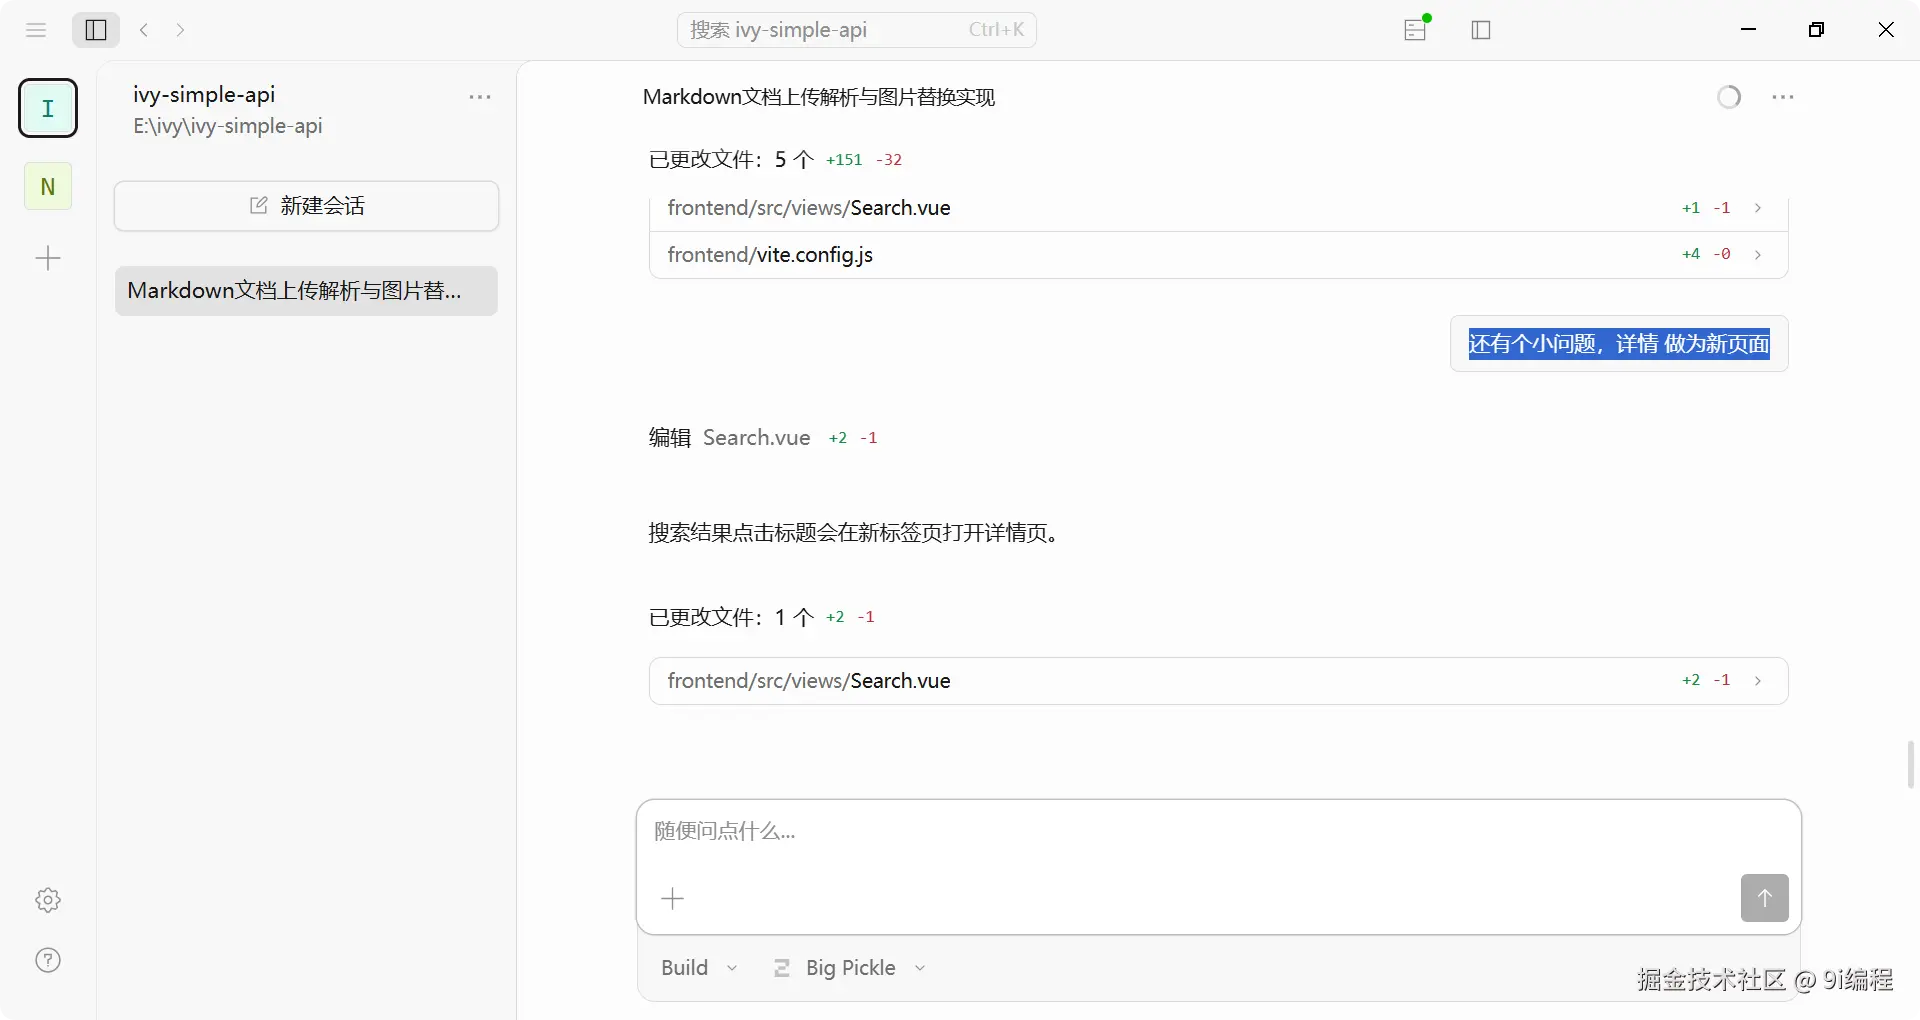
Task: Toggle the right side panel icon
Action: [1482, 30]
